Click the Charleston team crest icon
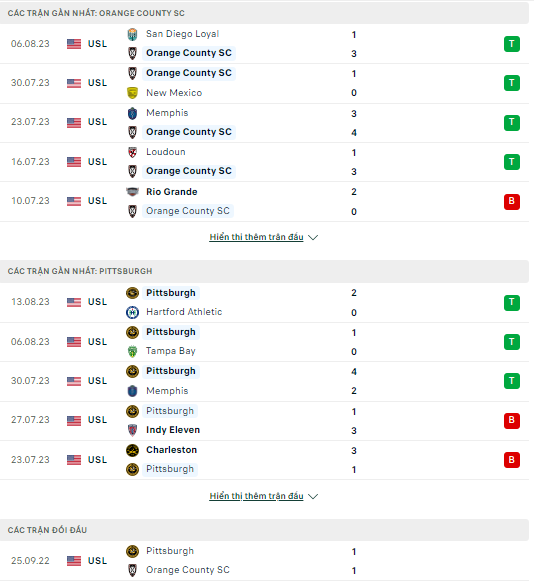Viewport: 534px width, 582px height. coord(132,450)
